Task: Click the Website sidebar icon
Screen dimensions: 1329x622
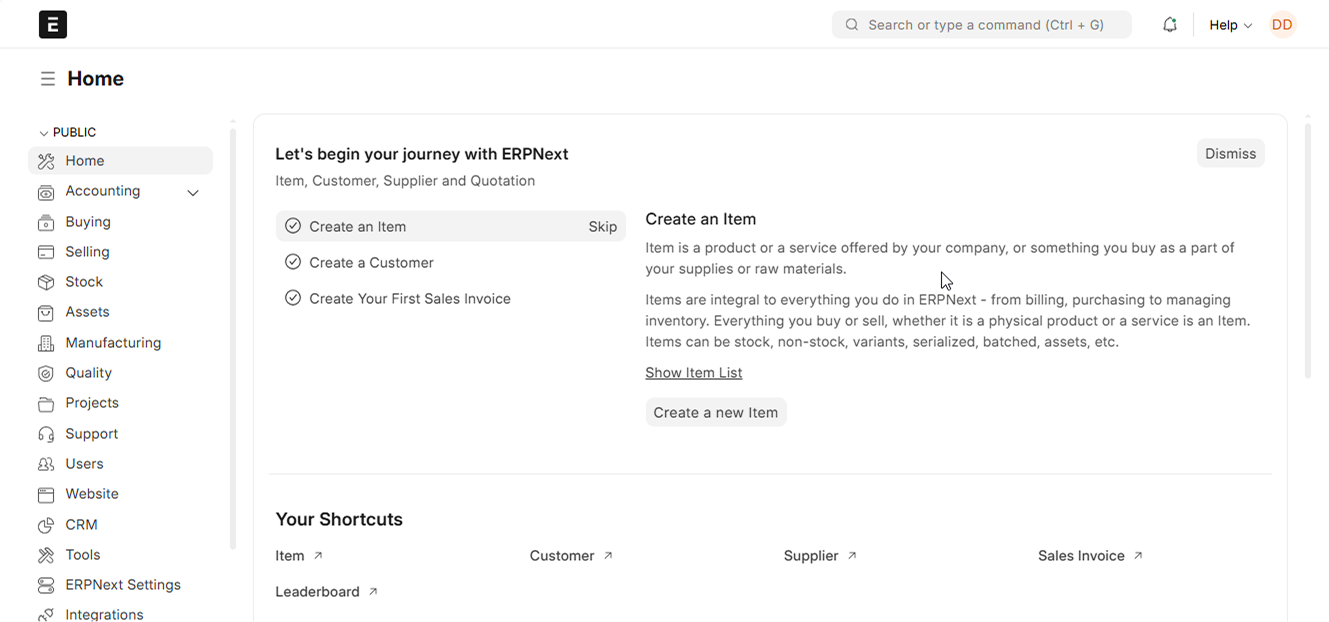Action: pos(46,495)
